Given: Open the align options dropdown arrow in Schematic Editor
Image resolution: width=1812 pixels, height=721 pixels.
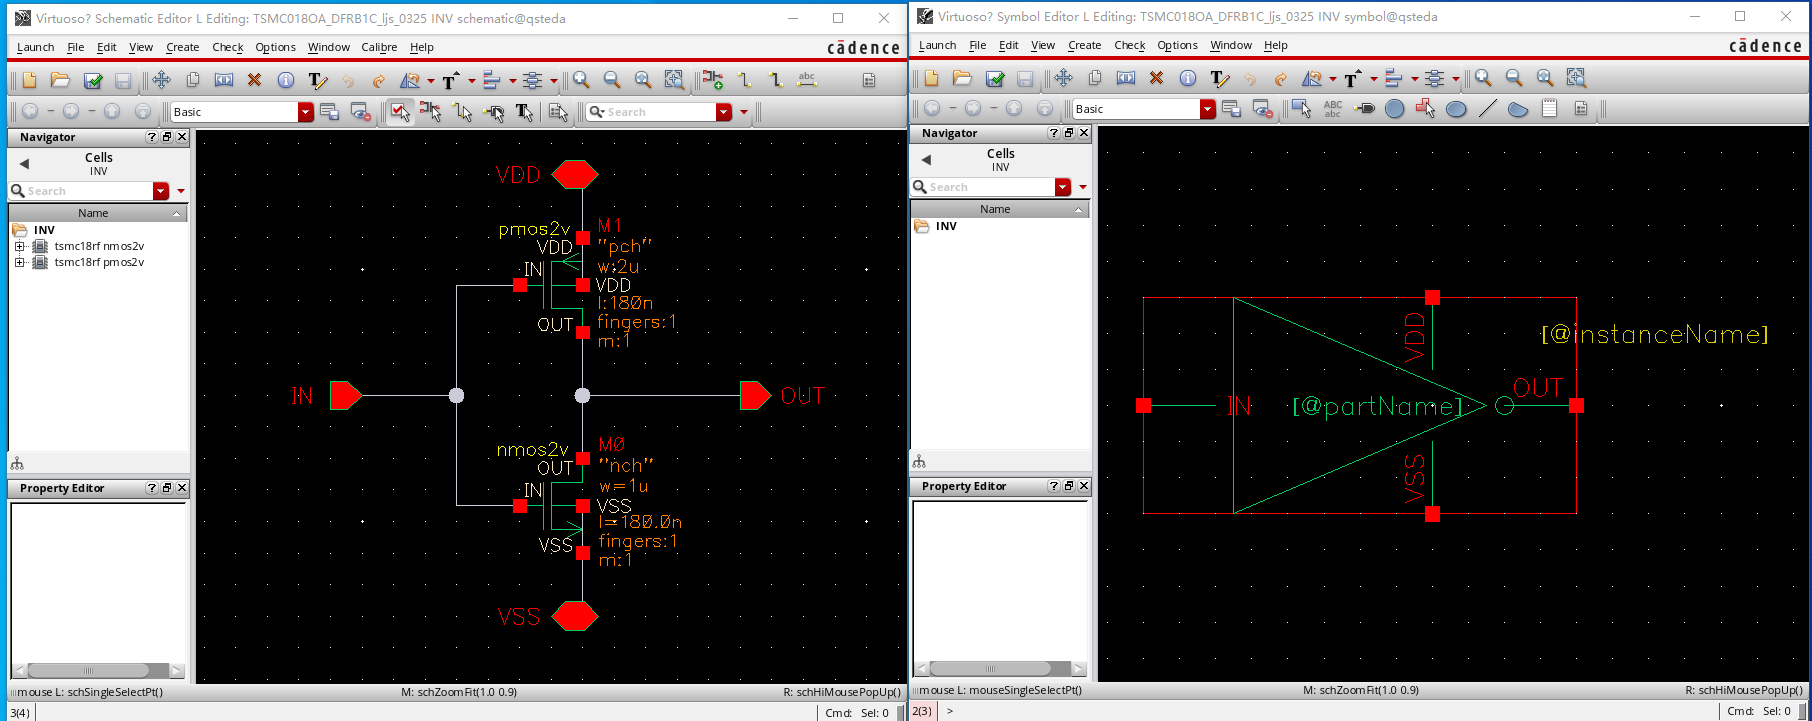Looking at the screenshot, I should point(513,81).
